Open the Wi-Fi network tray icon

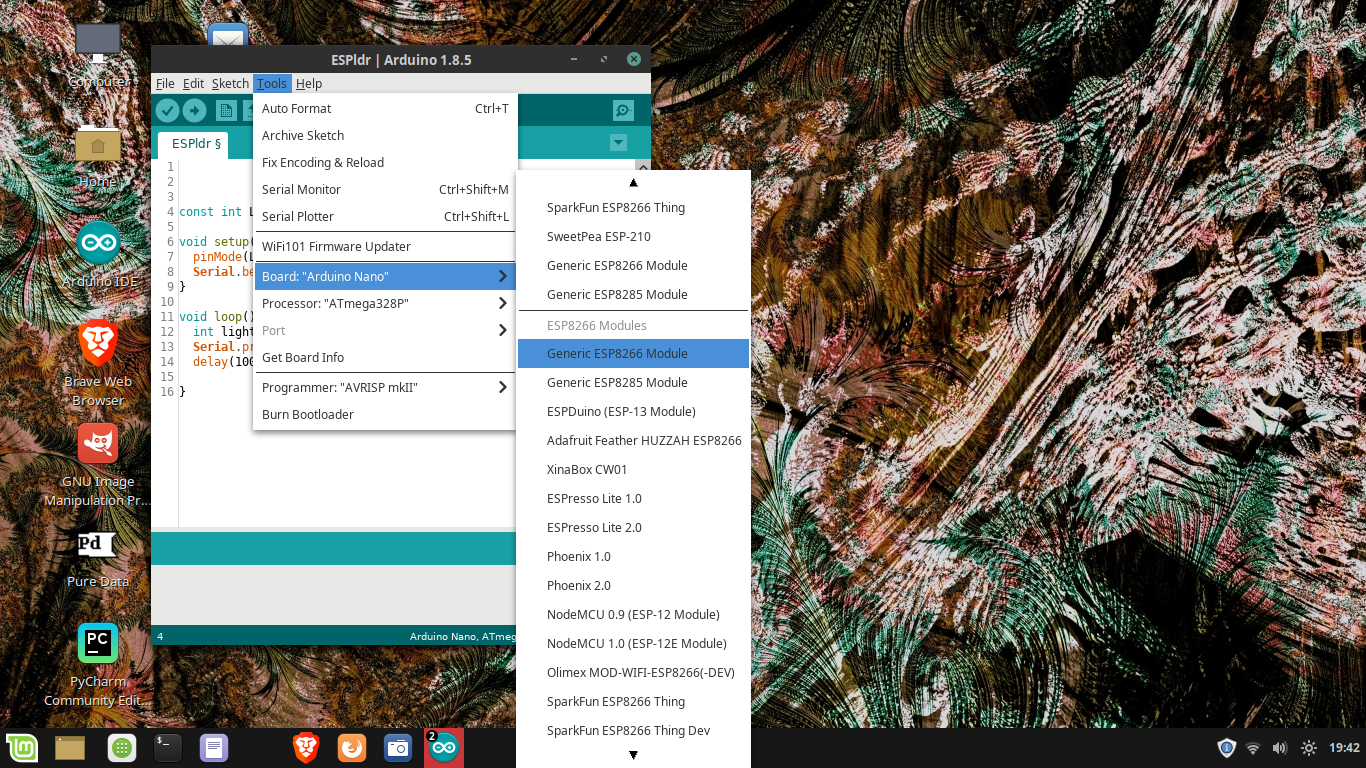point(1253,747)
